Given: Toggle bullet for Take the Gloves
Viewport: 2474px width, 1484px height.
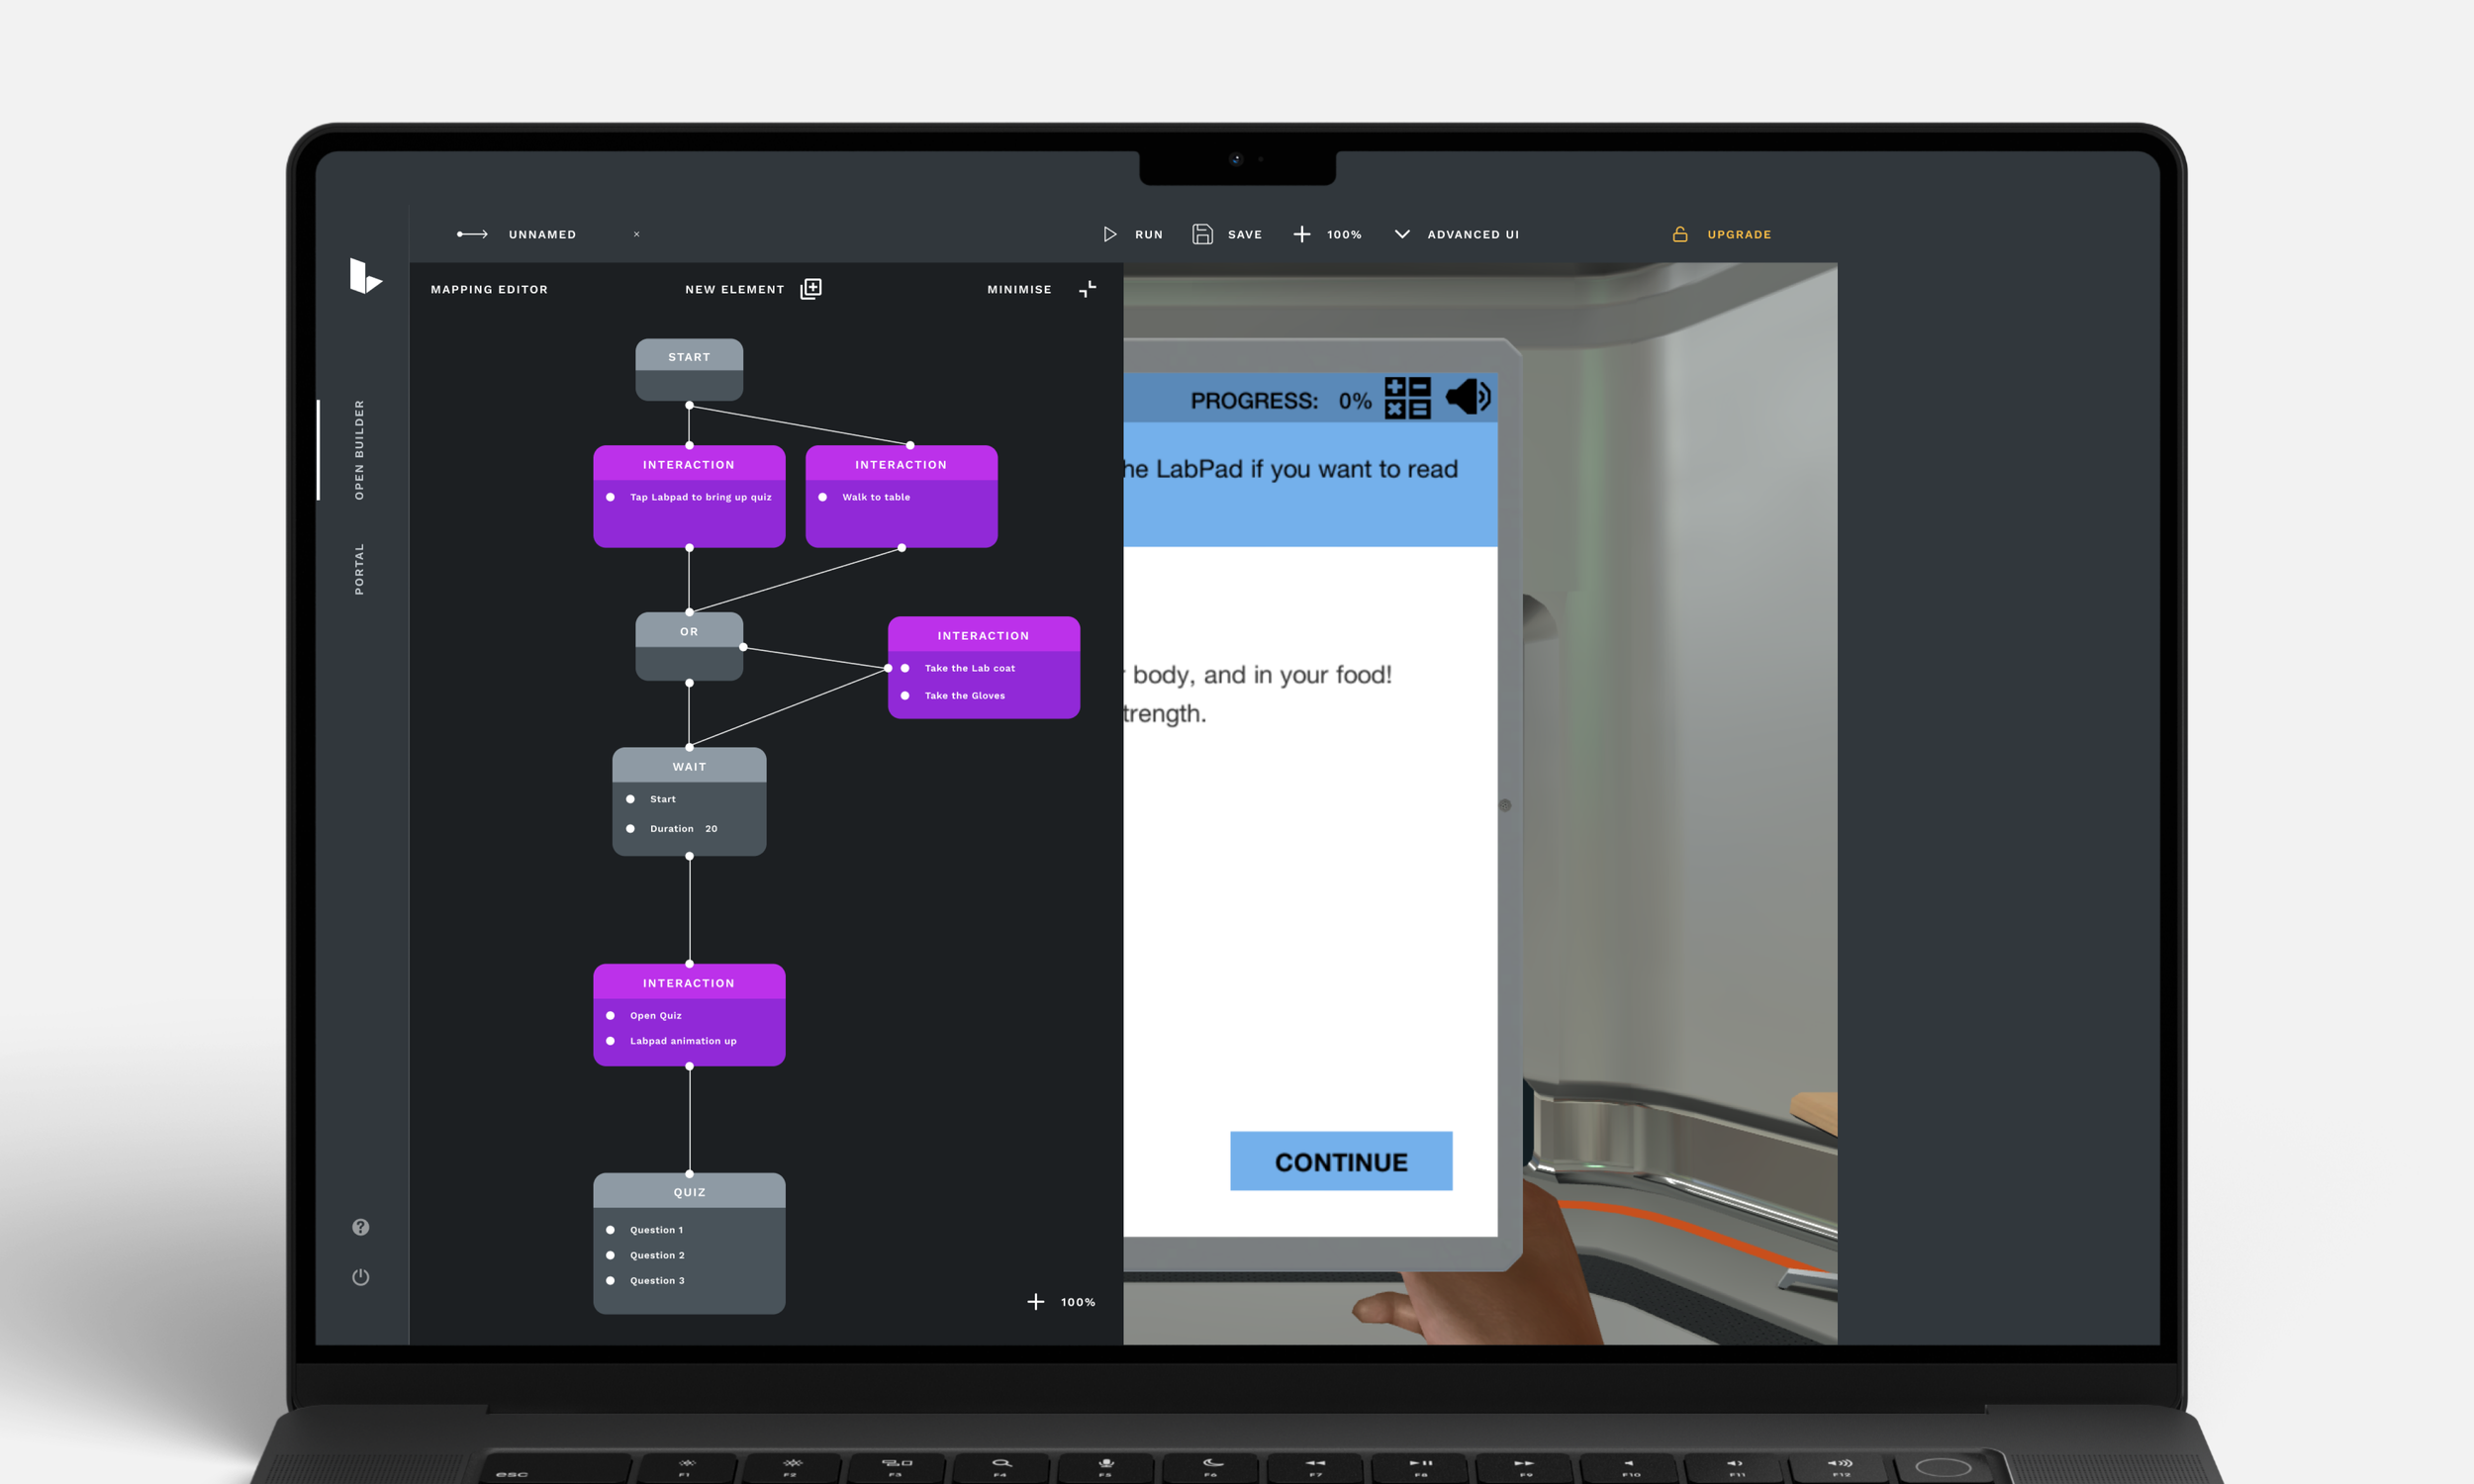Looking at the screenshot, I should [905, 695].
